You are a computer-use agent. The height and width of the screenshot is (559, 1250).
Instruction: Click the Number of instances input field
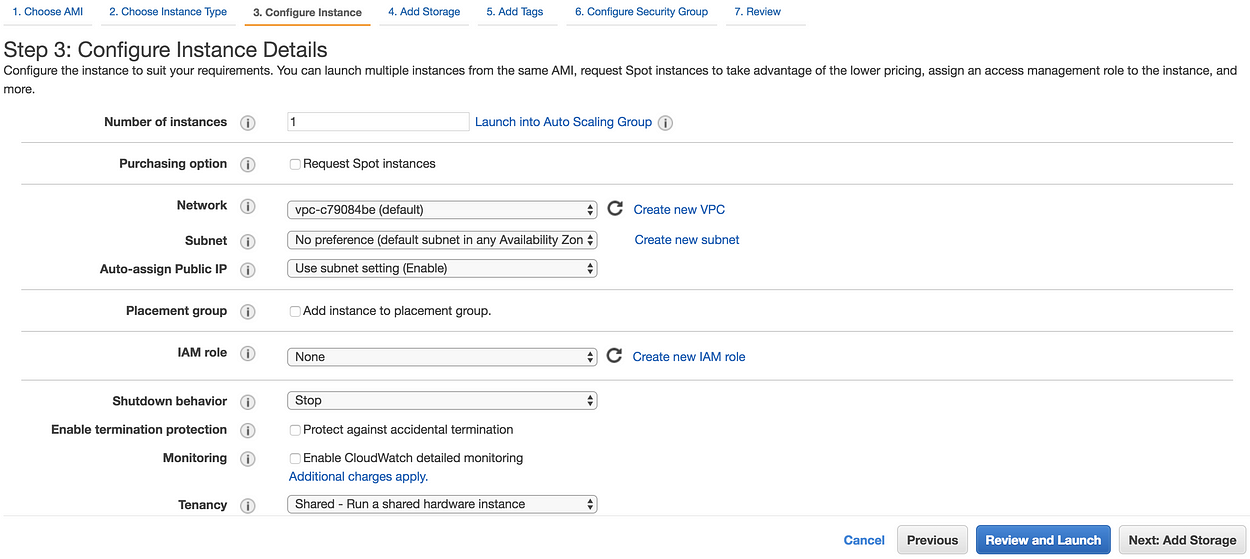pyautogui.click(x=378, y=122)
